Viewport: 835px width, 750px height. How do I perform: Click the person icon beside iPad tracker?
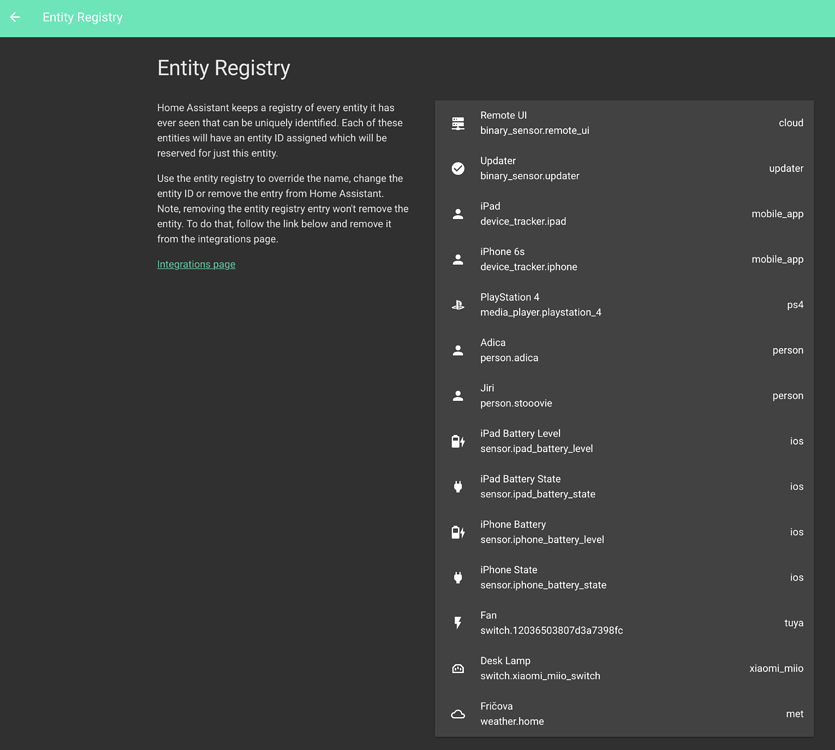(x=457, y=213)
